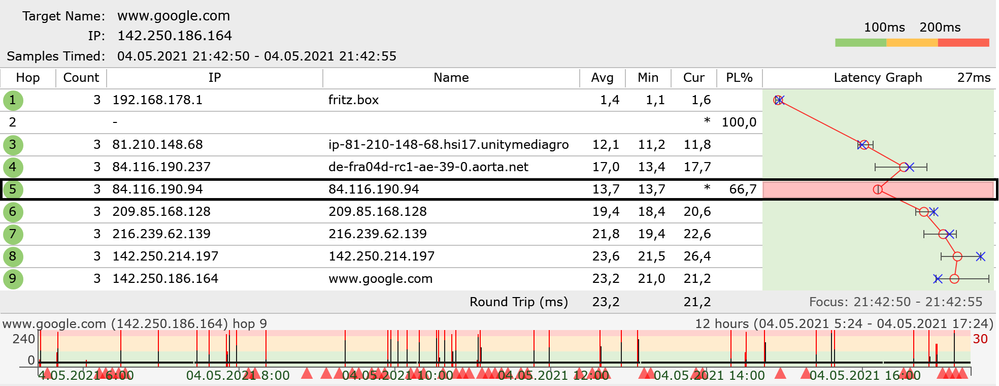Viewport: 999px width, 386px height.
Task: Click the Target Name www.google.com value
Action: pyautogui.click(x=174, y=16)
